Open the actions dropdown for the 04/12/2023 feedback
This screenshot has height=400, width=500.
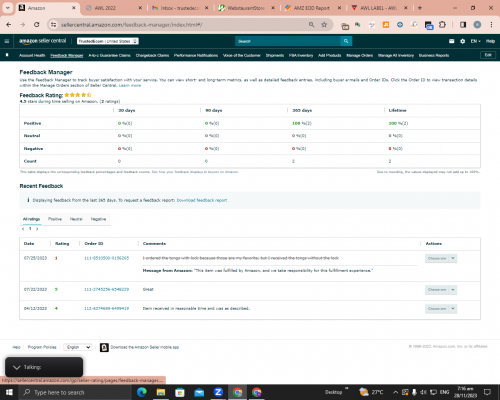point(441,309)
